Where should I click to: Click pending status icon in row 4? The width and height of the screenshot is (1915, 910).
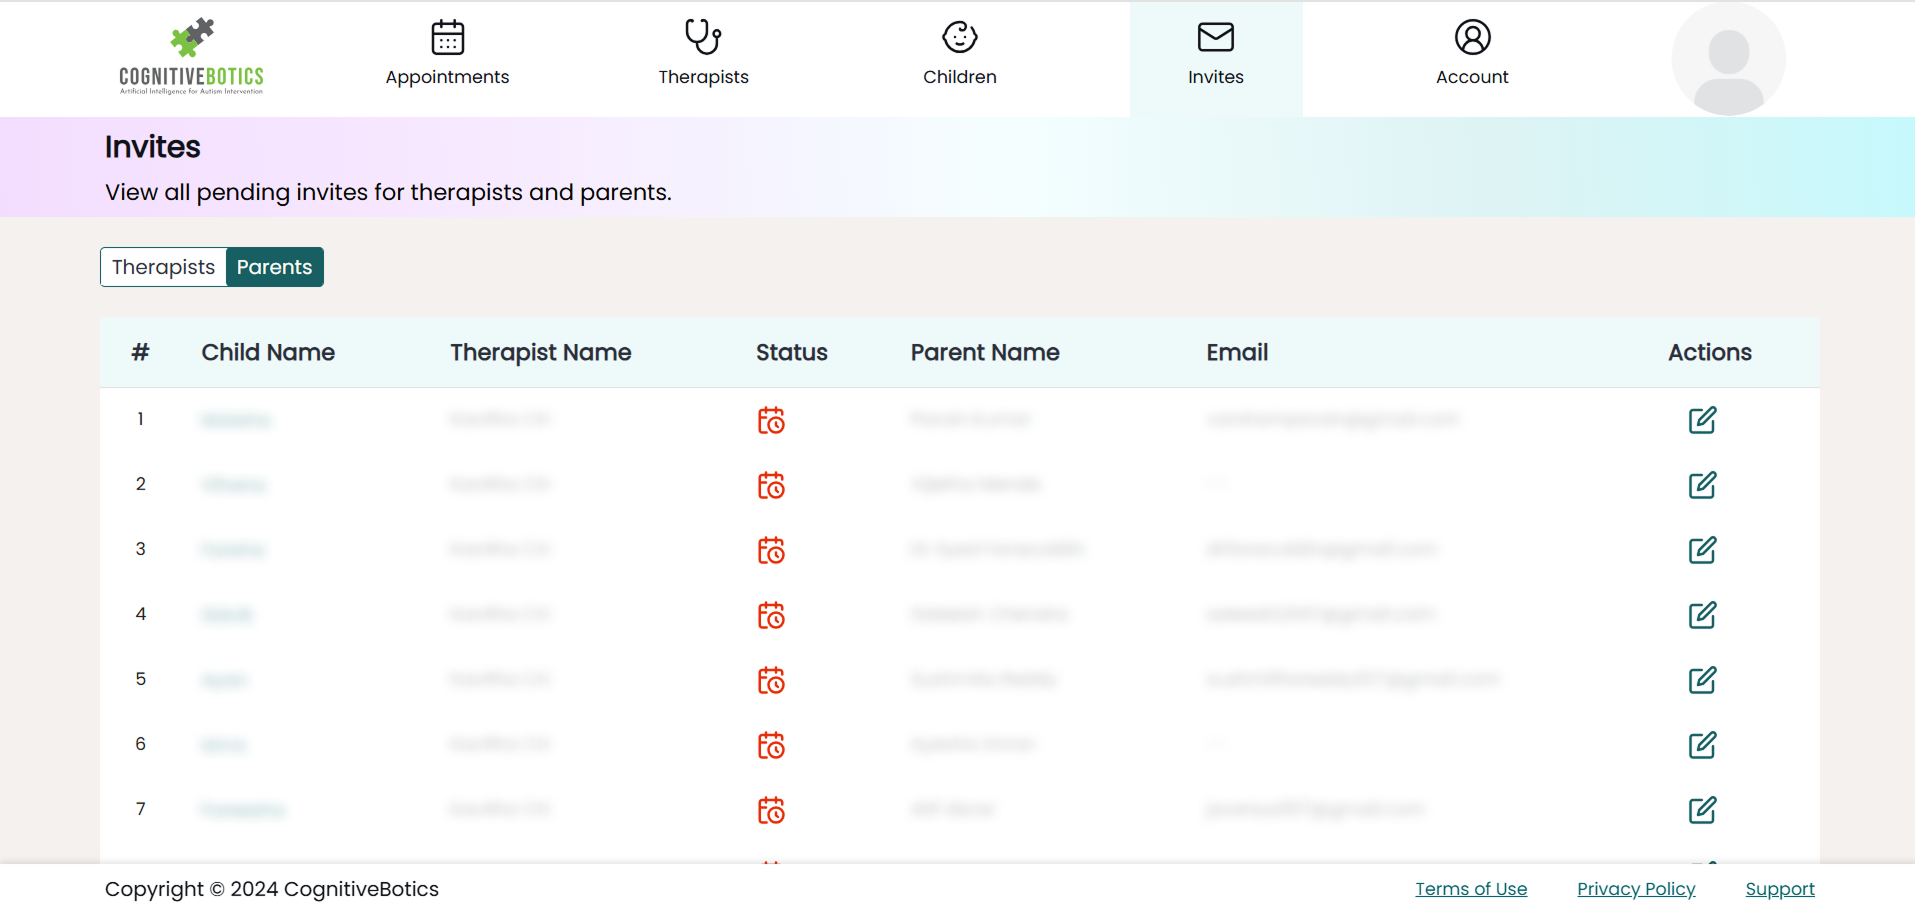pyautogui.click(x=771, y=615)
